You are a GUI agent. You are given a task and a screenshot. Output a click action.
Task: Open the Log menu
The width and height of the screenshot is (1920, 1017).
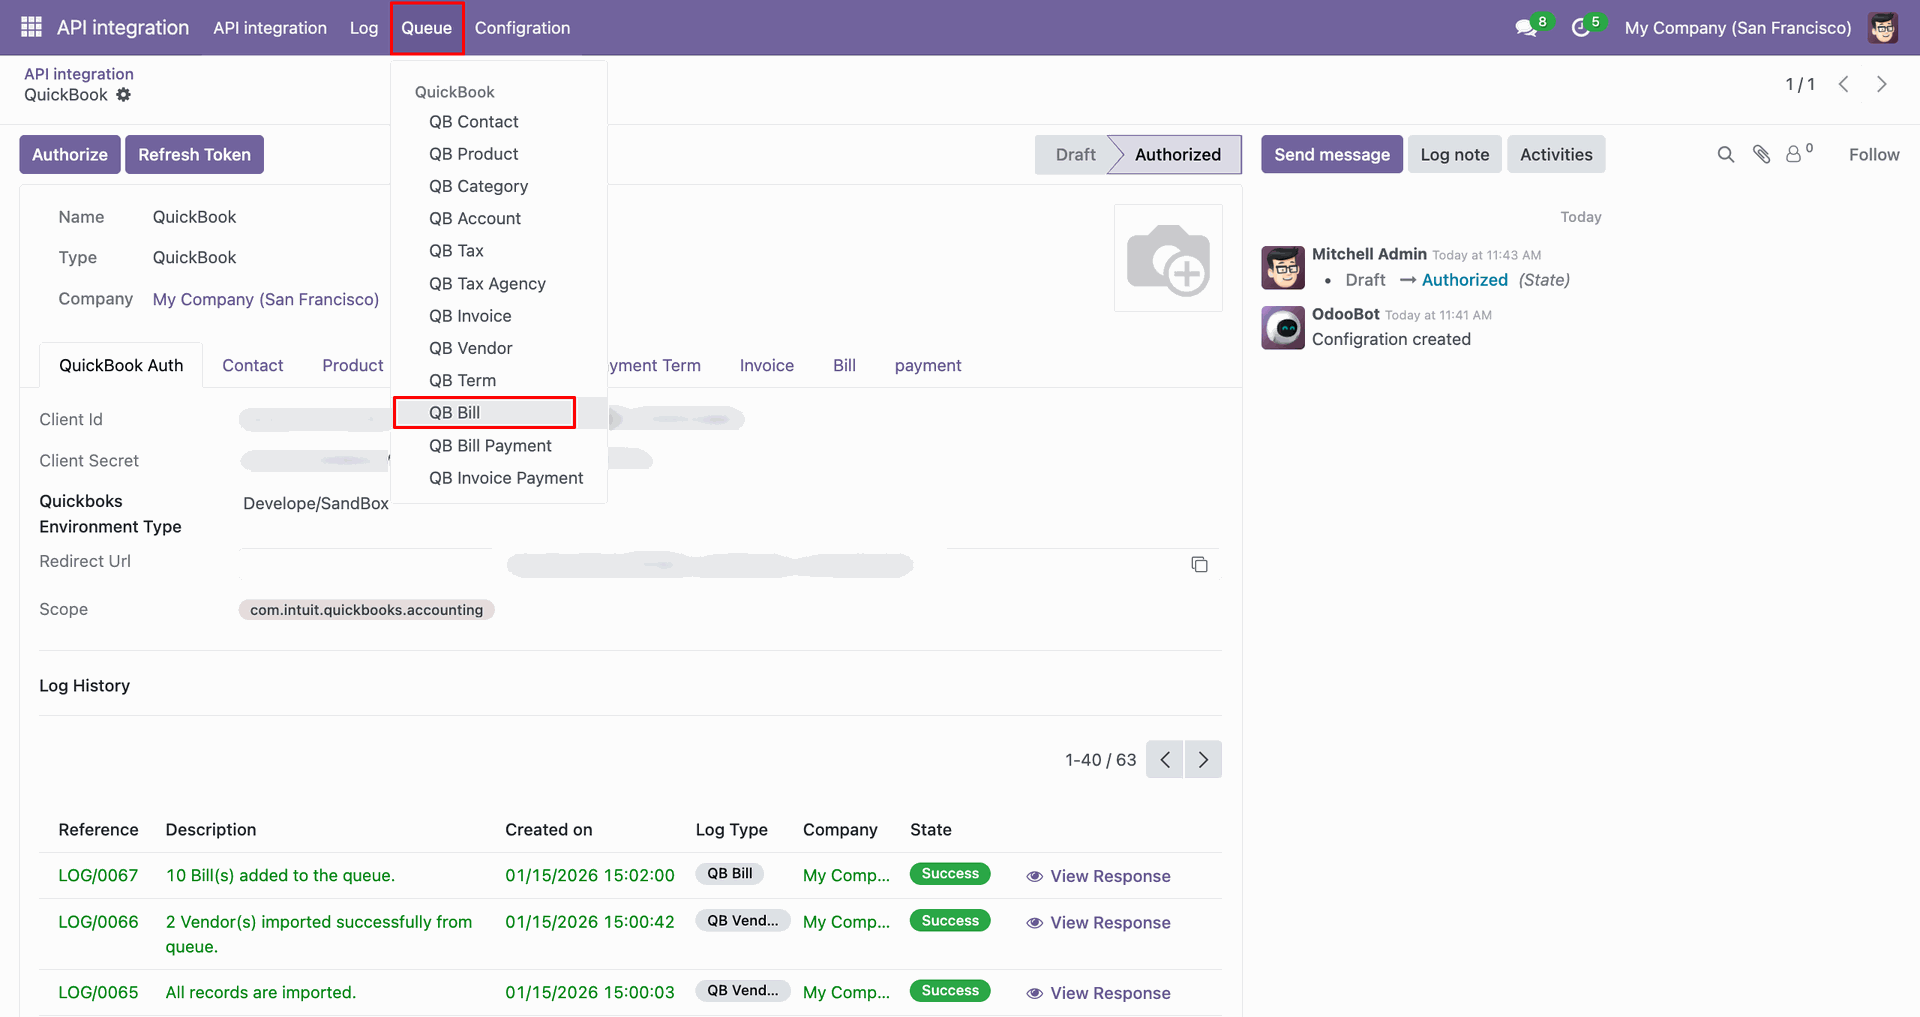364,28
